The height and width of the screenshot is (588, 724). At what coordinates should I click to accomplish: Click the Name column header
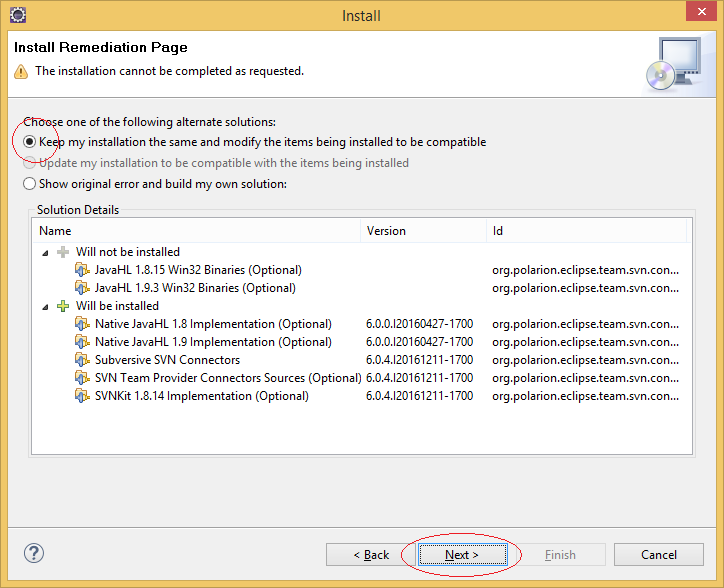click(196, 230)
